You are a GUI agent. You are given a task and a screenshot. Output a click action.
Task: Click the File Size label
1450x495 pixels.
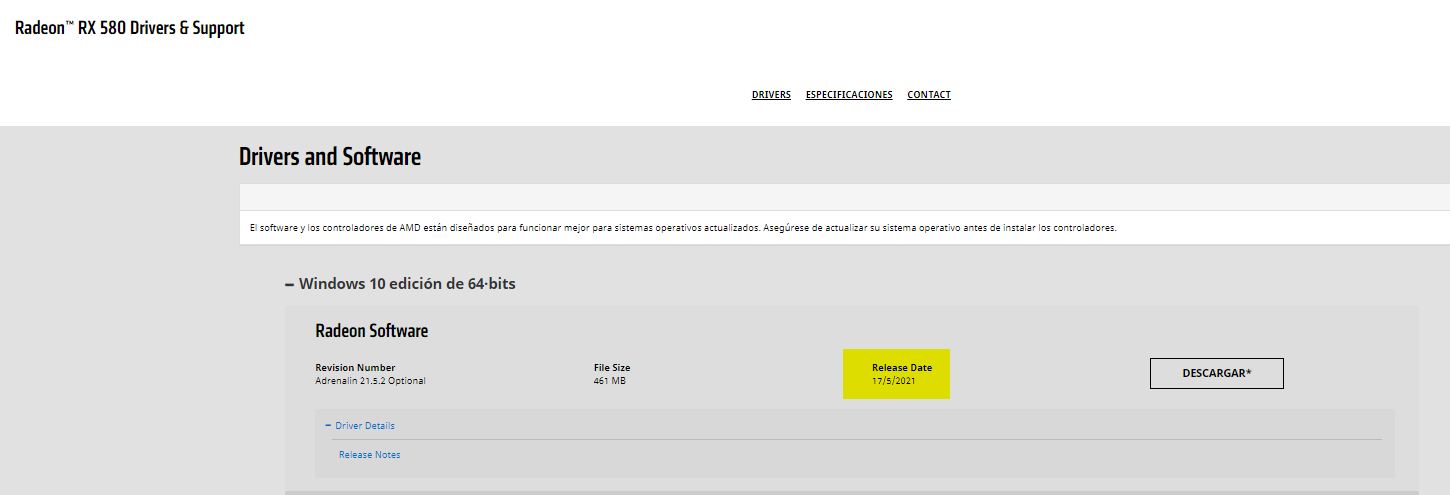coord(612,368)
